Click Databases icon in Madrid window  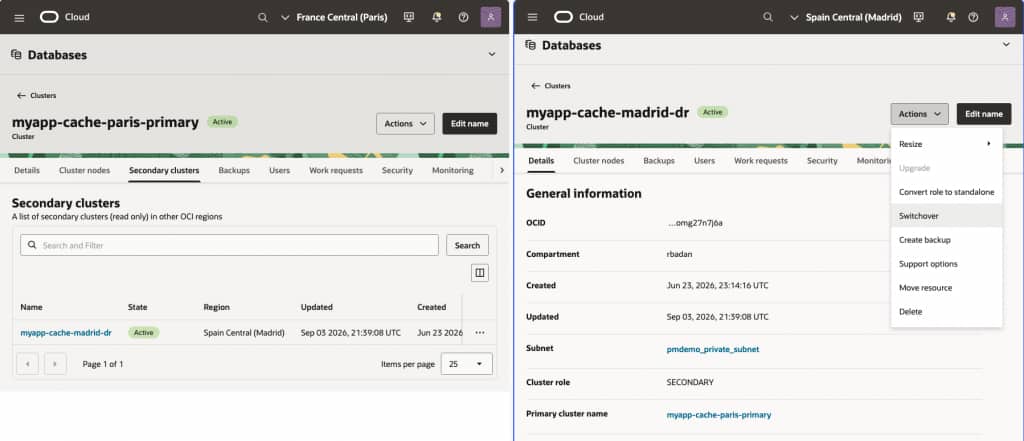(531, 45)
